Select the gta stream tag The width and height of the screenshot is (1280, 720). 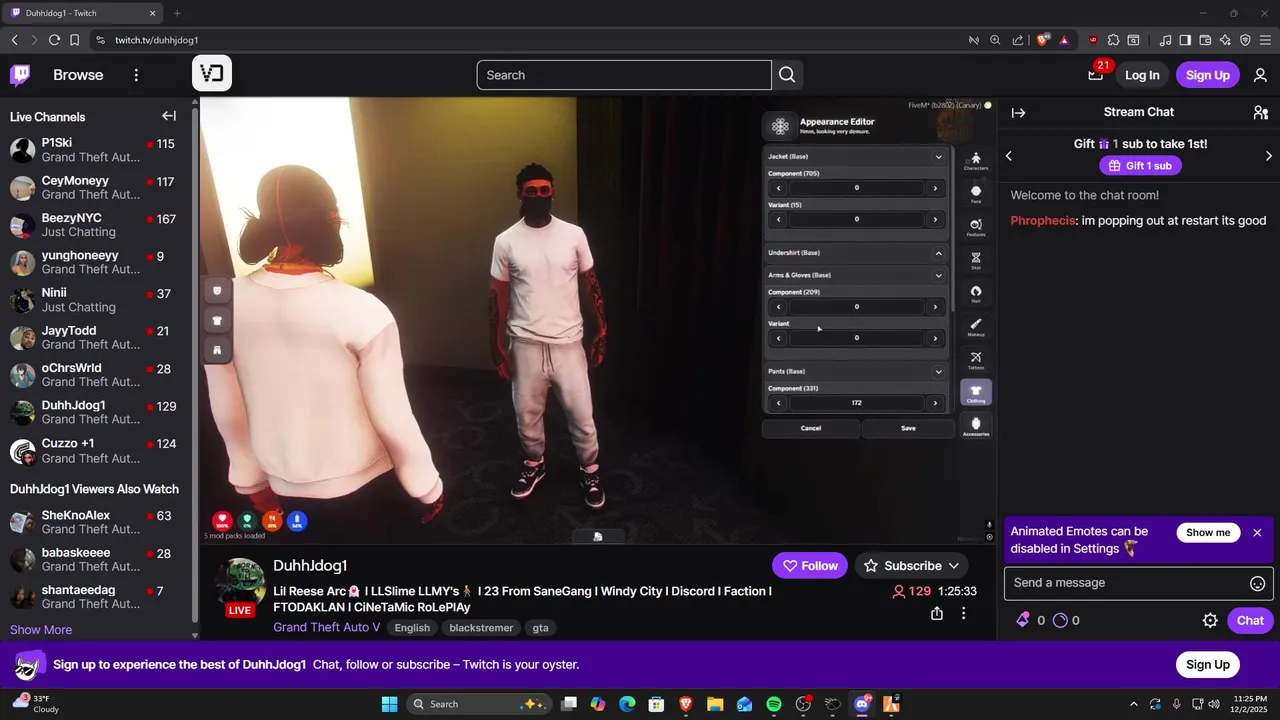coord(540,628)
